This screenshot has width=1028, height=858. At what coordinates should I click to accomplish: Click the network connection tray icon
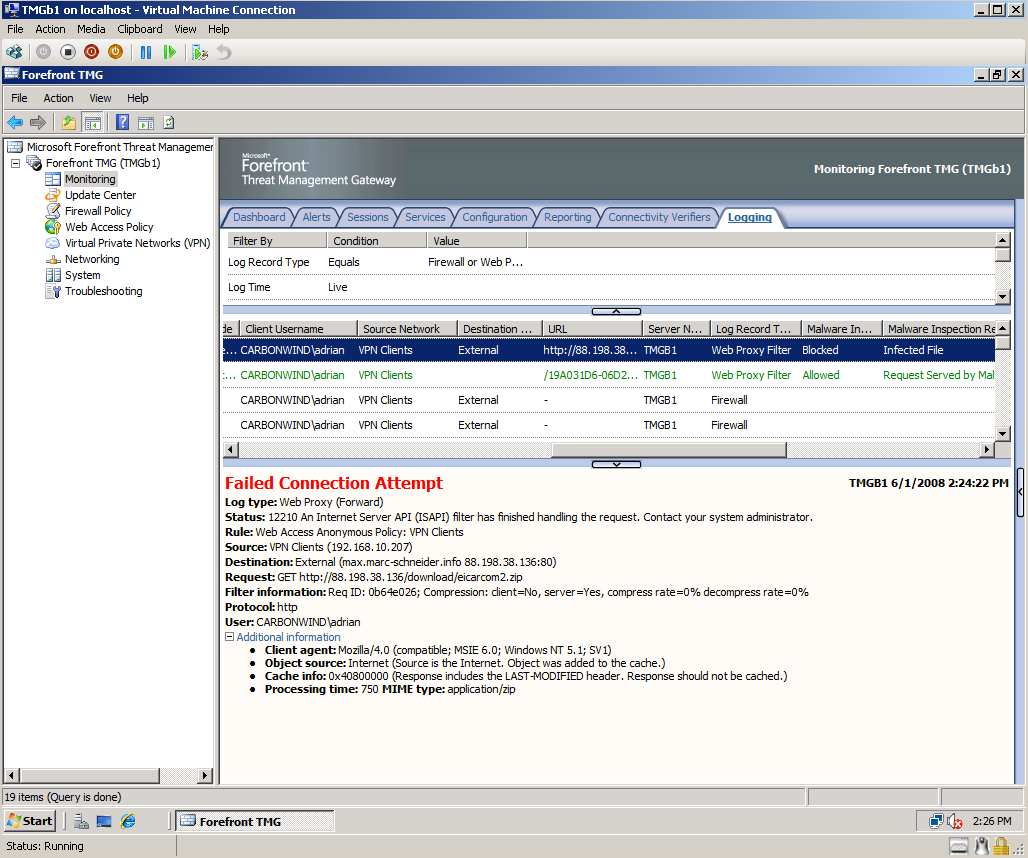point(936,821)
